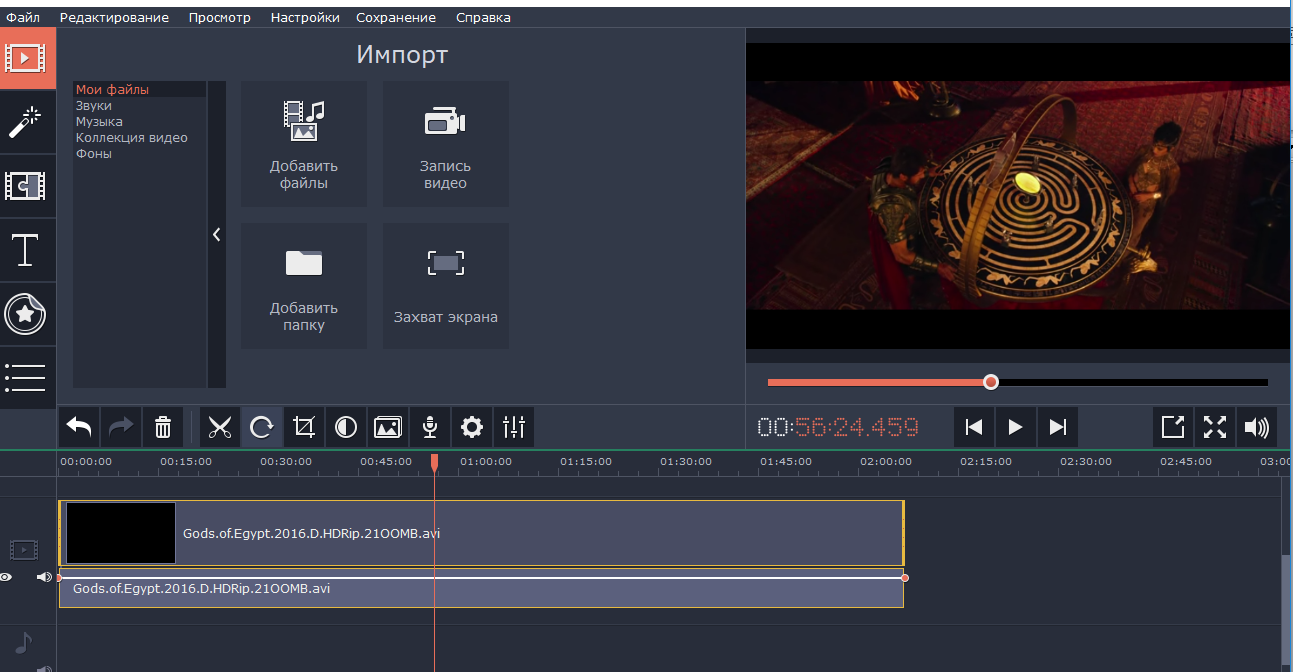Select the Коллекция видео category

tap(140, 138)
